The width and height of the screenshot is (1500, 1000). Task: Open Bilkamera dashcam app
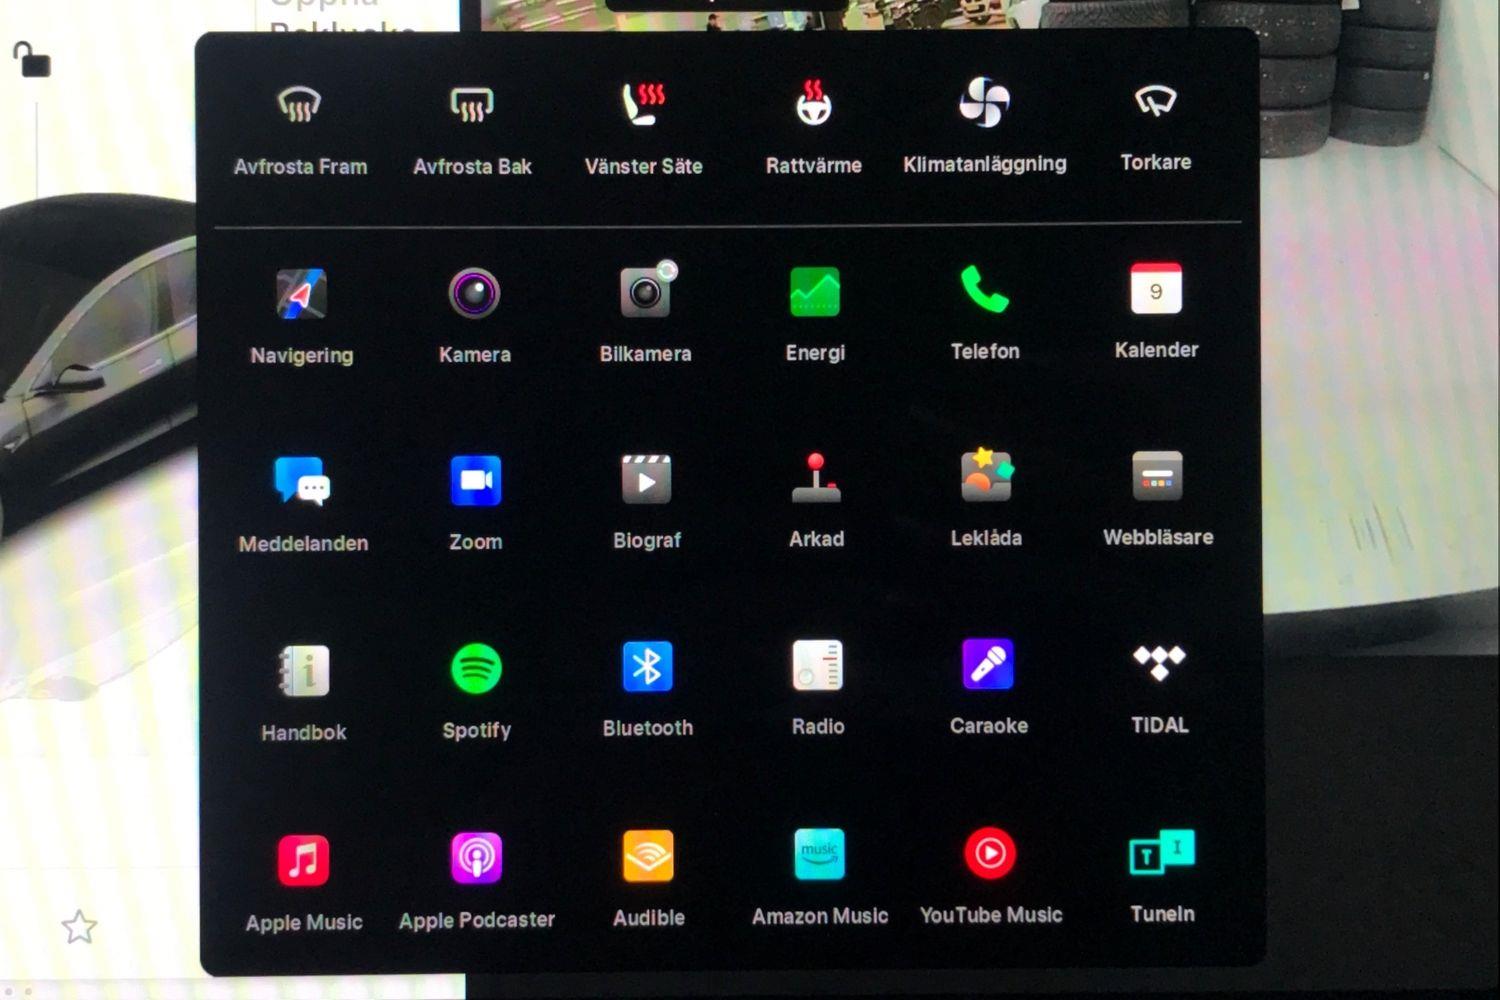[645, 292]
